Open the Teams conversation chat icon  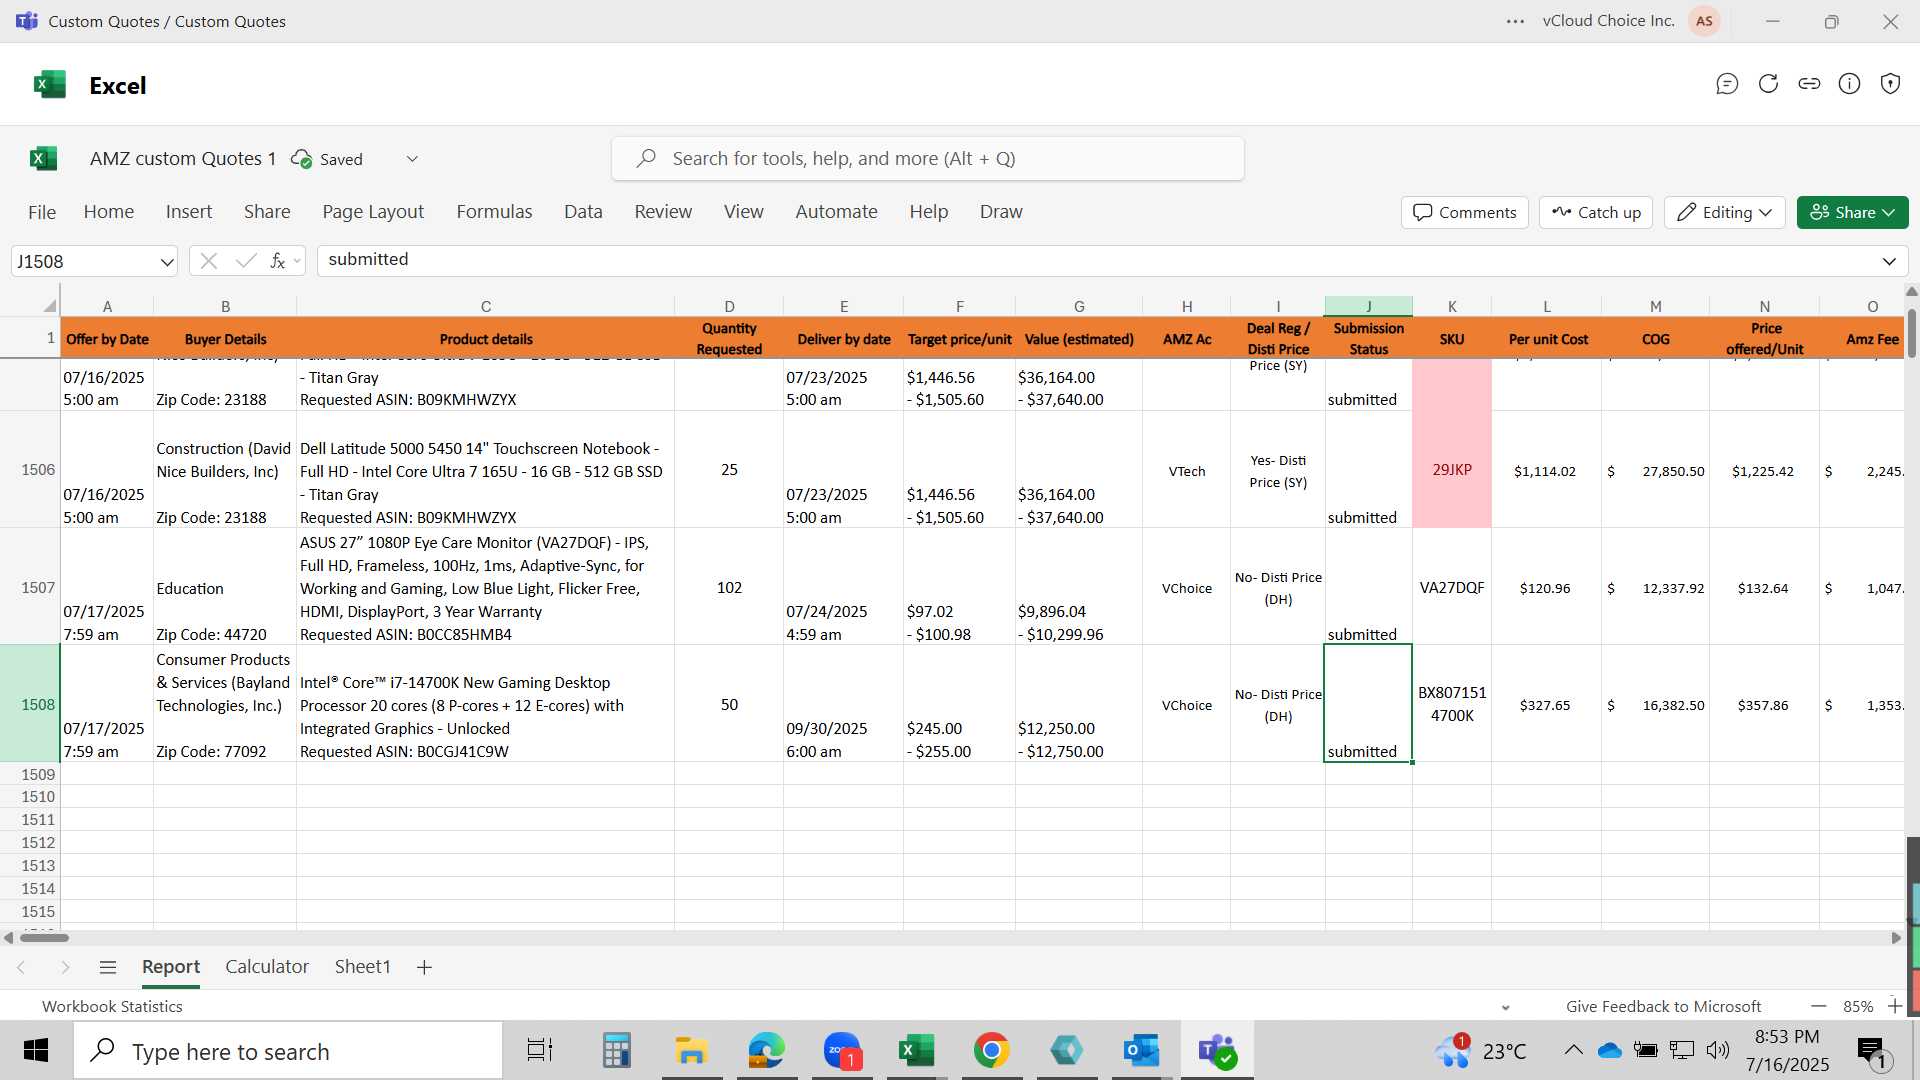tap(1727, 84)
